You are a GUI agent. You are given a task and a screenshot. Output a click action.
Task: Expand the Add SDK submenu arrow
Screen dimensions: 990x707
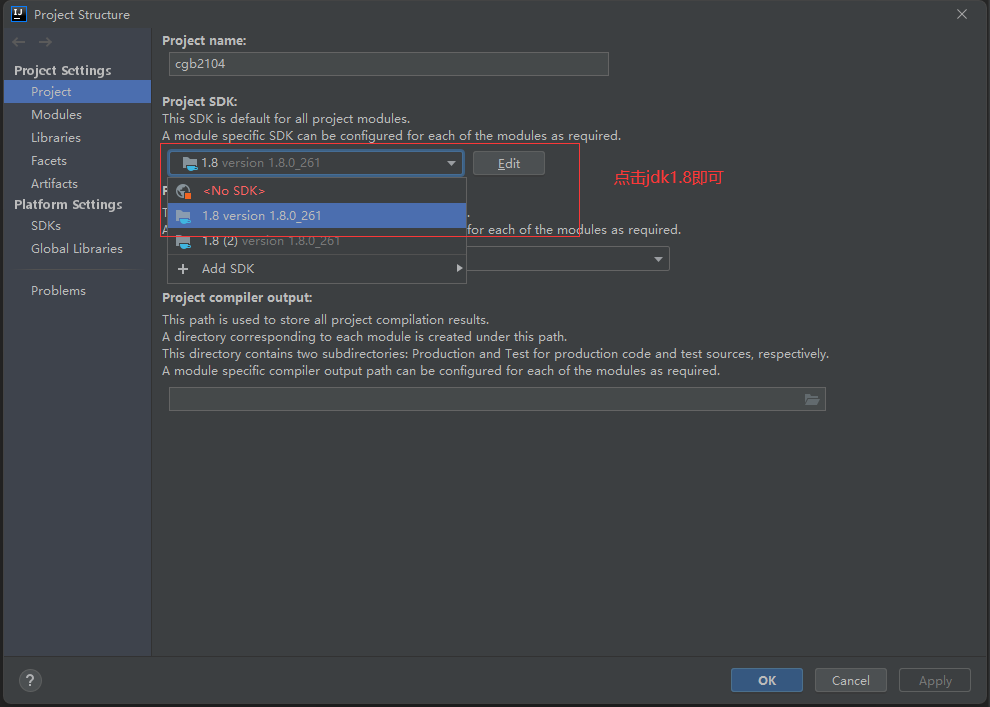(x=460, y=268)
